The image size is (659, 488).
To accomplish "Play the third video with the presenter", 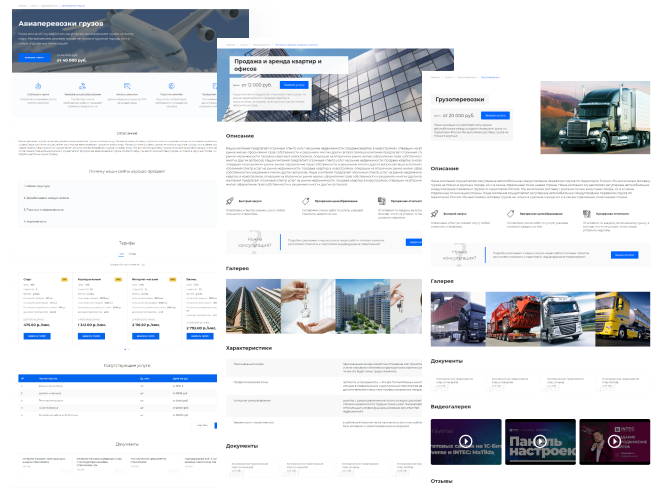I will [x=614, y=441].
